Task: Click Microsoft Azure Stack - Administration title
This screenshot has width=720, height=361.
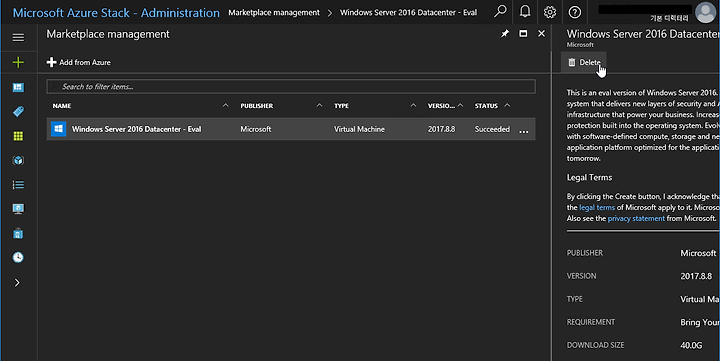Action: tap(116, 12)
